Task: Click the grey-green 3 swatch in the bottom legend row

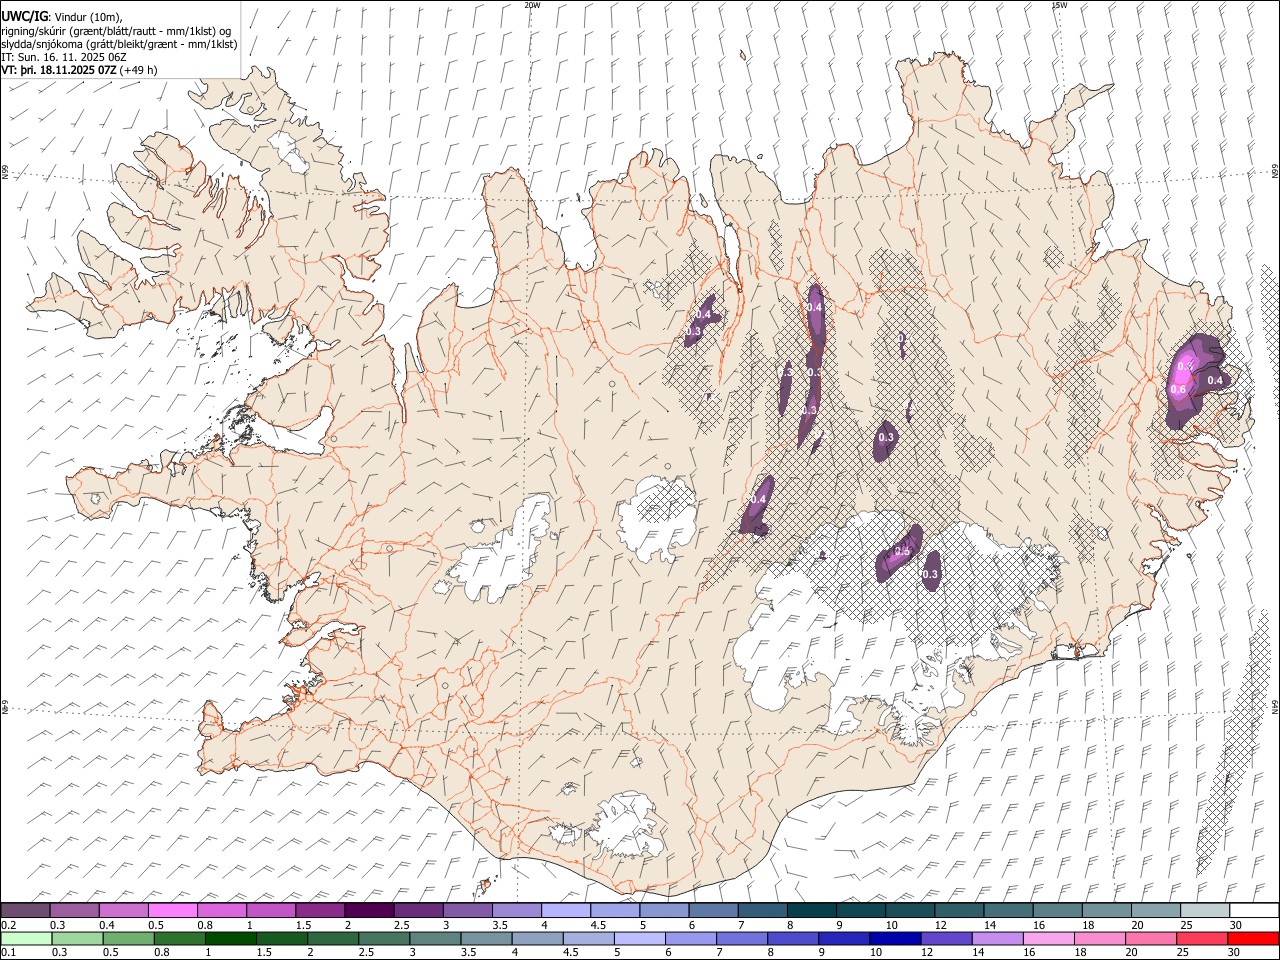Action: (x=435, y=939)
